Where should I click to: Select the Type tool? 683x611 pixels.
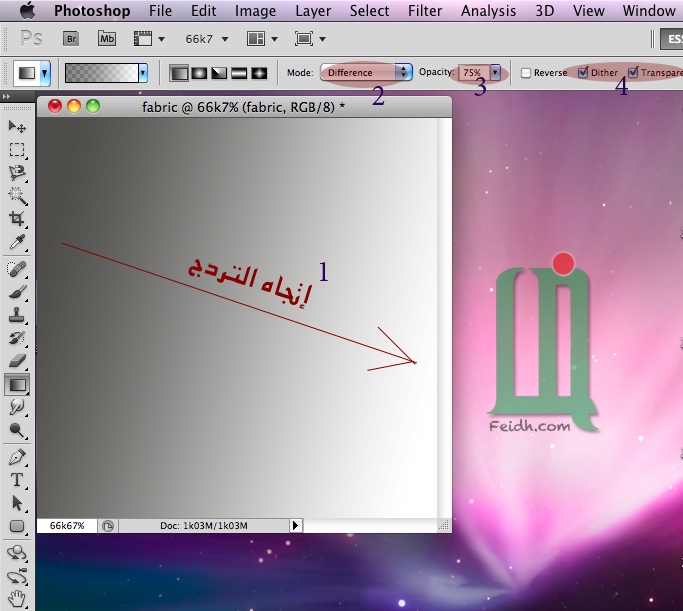(17, 480)
